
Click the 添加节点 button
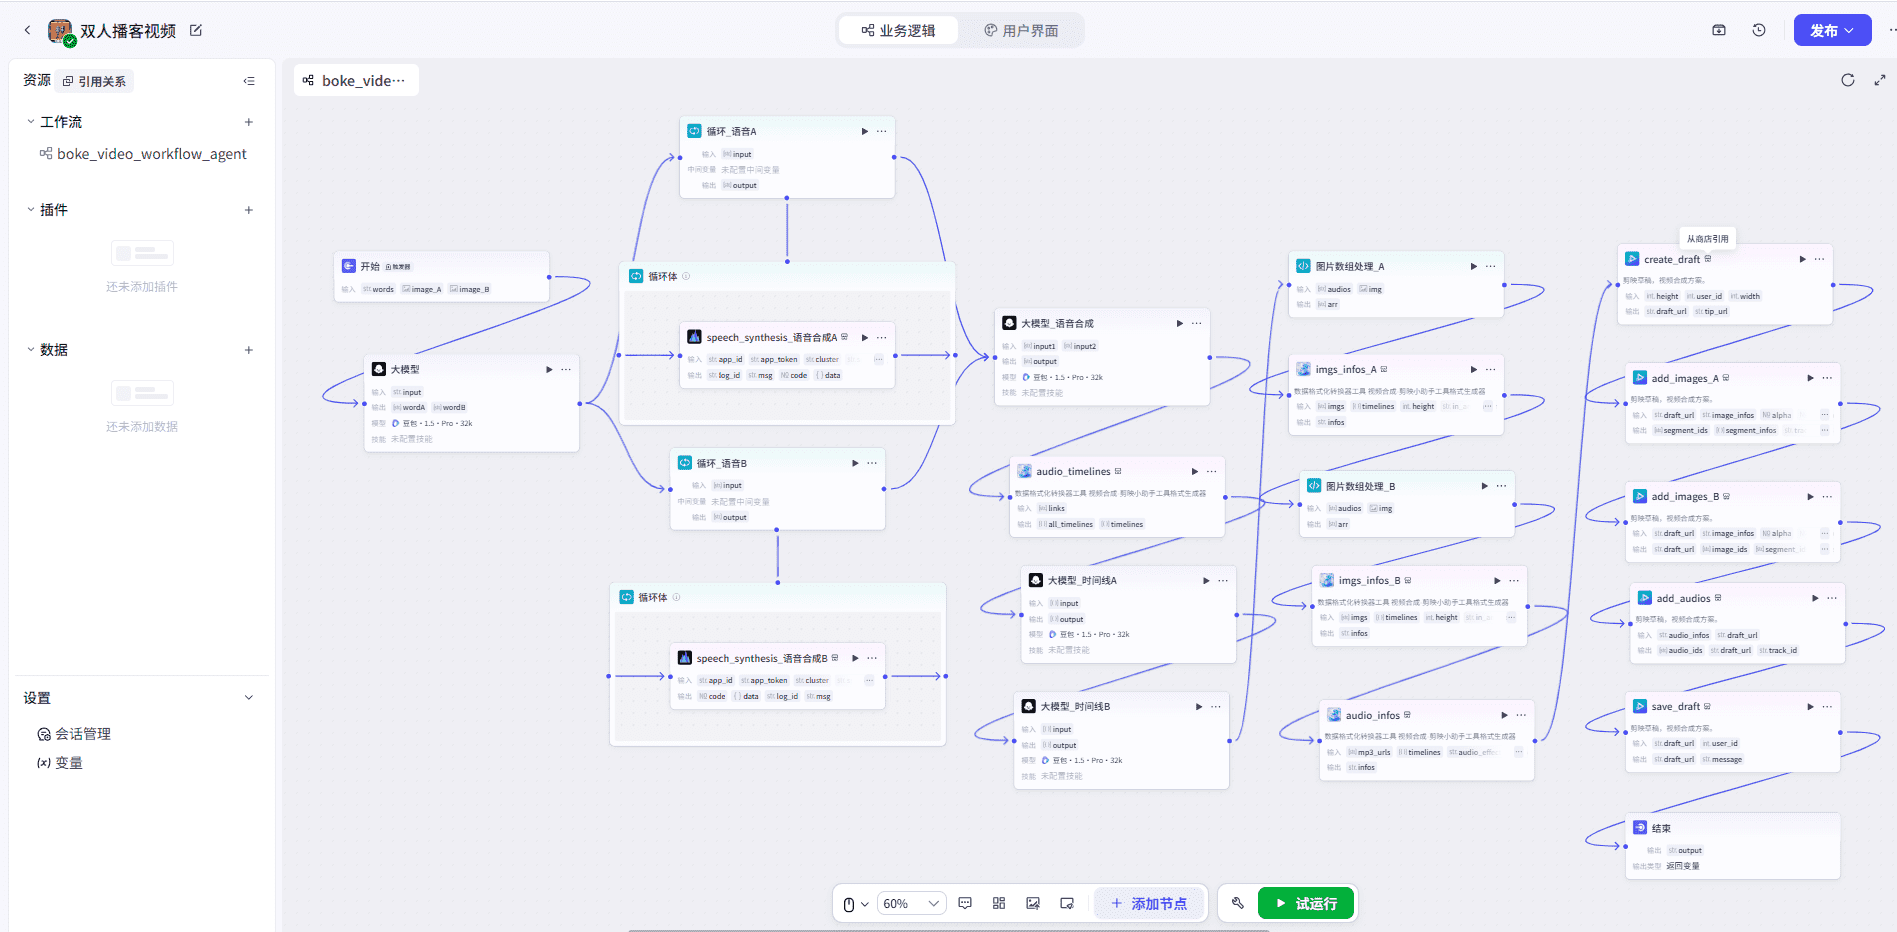1149,903
